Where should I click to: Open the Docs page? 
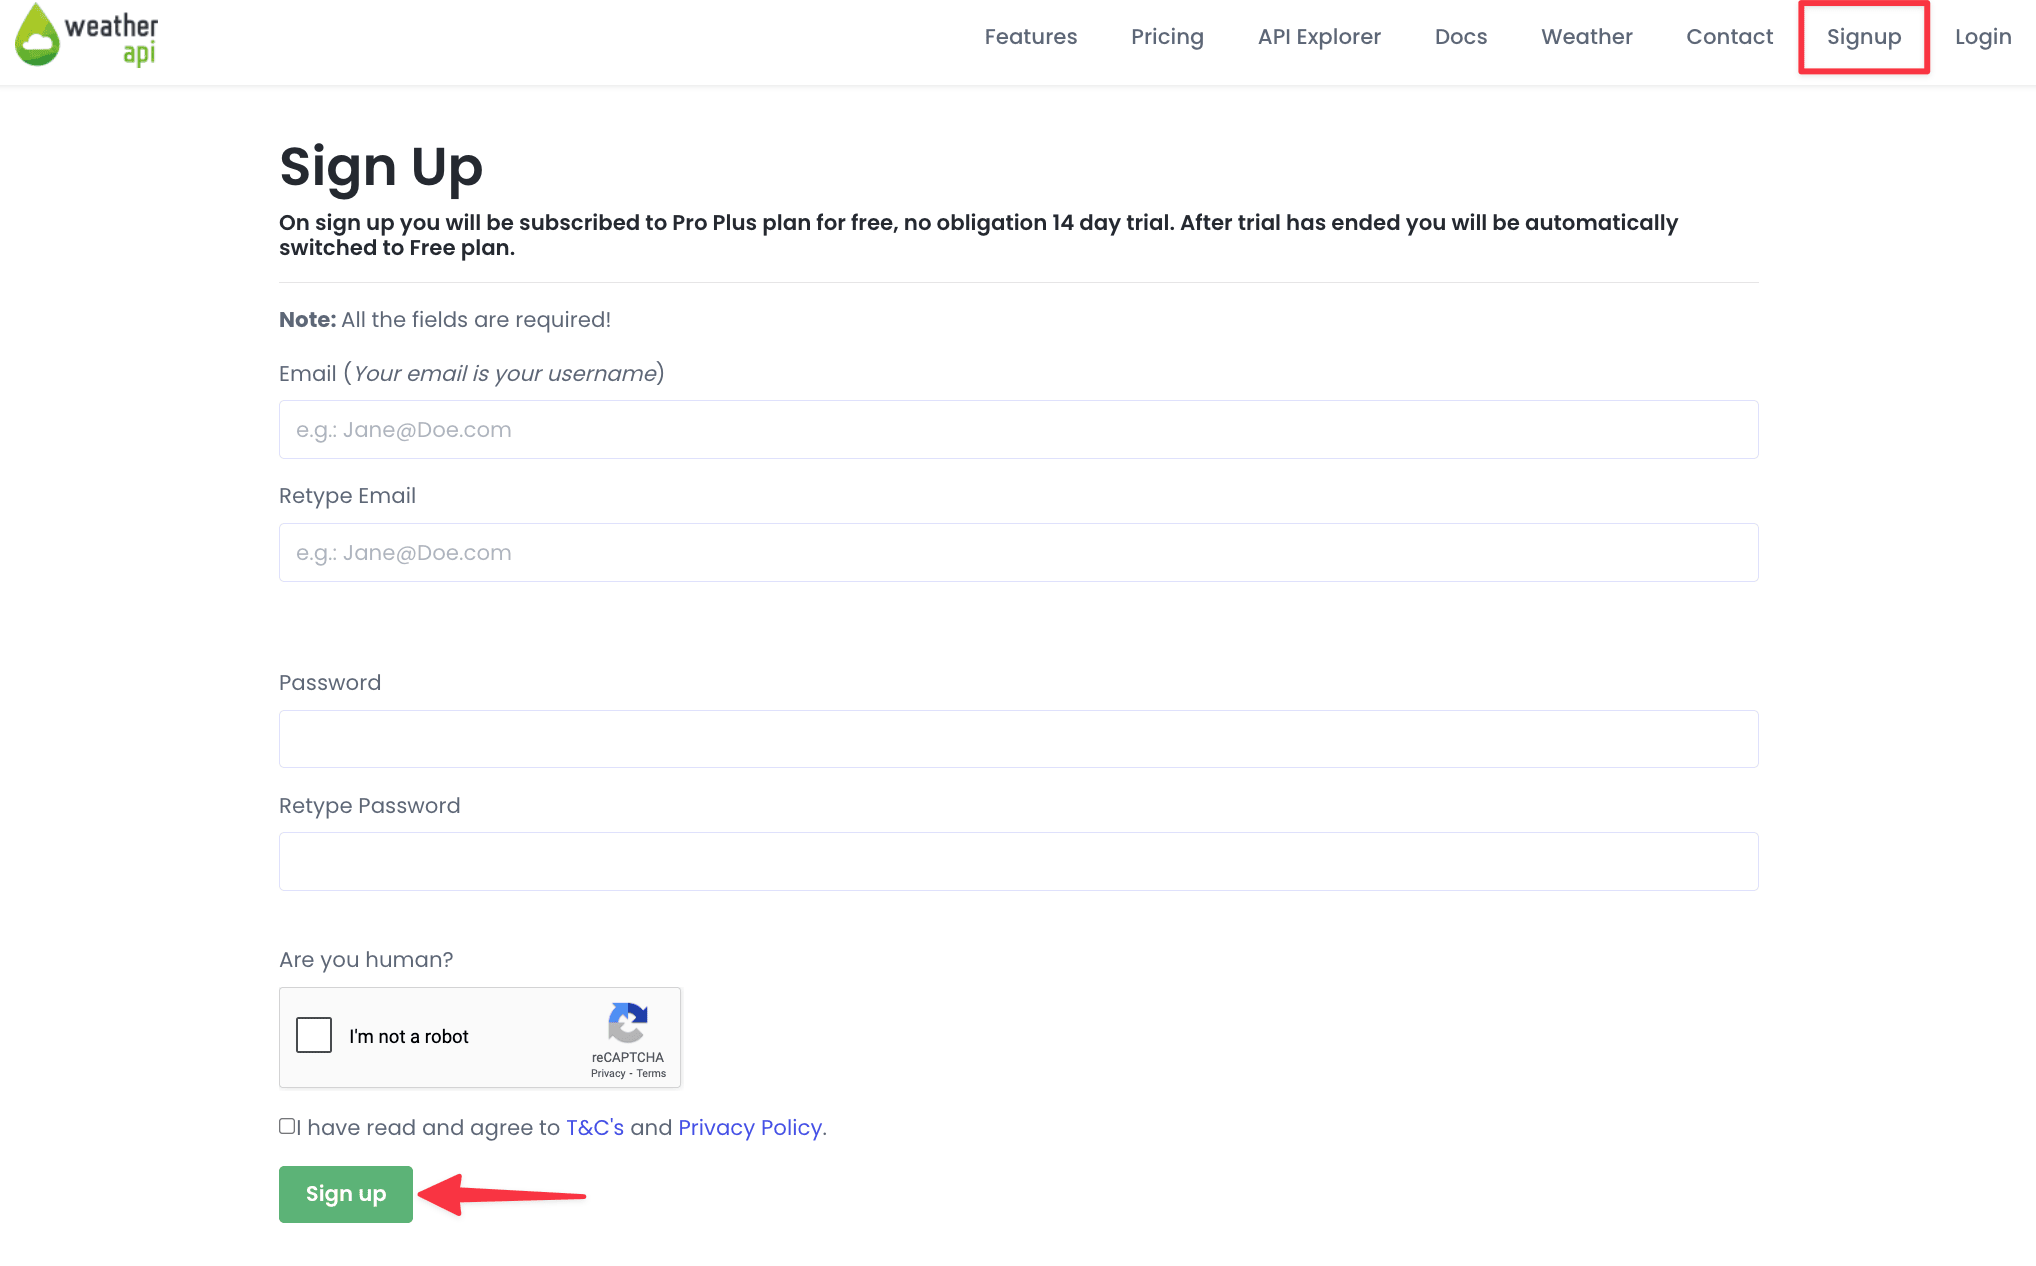(1461, 36)
